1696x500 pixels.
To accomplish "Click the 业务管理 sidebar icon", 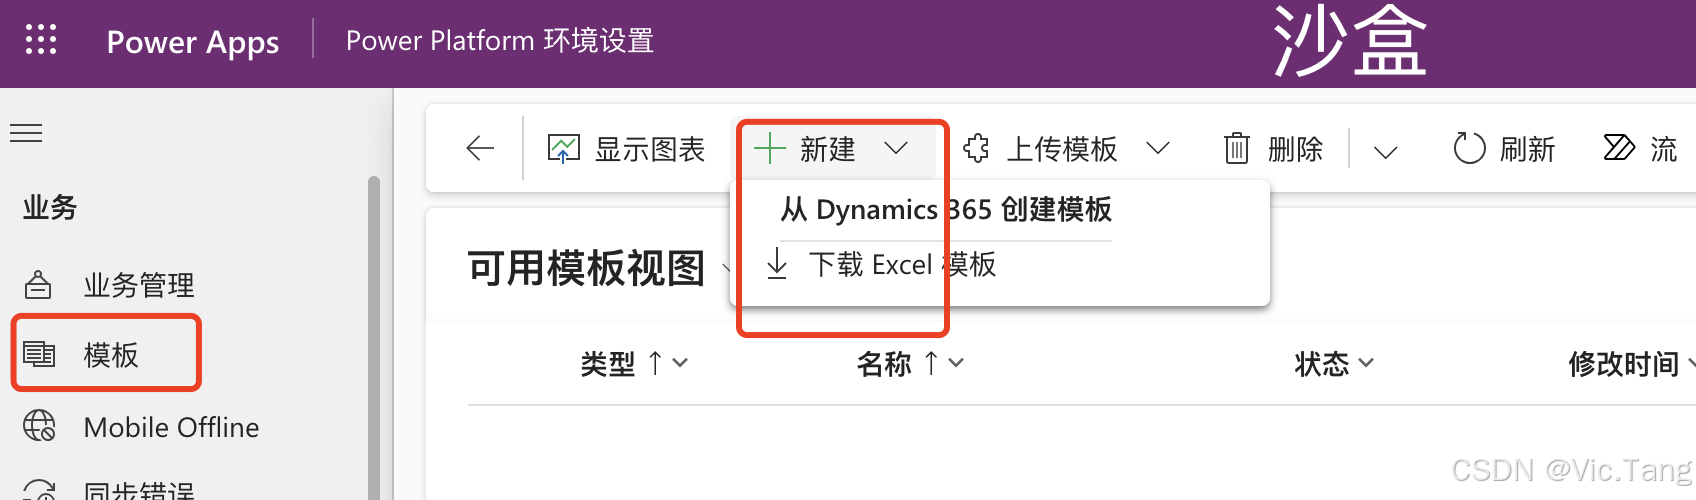I will (38, 285).
